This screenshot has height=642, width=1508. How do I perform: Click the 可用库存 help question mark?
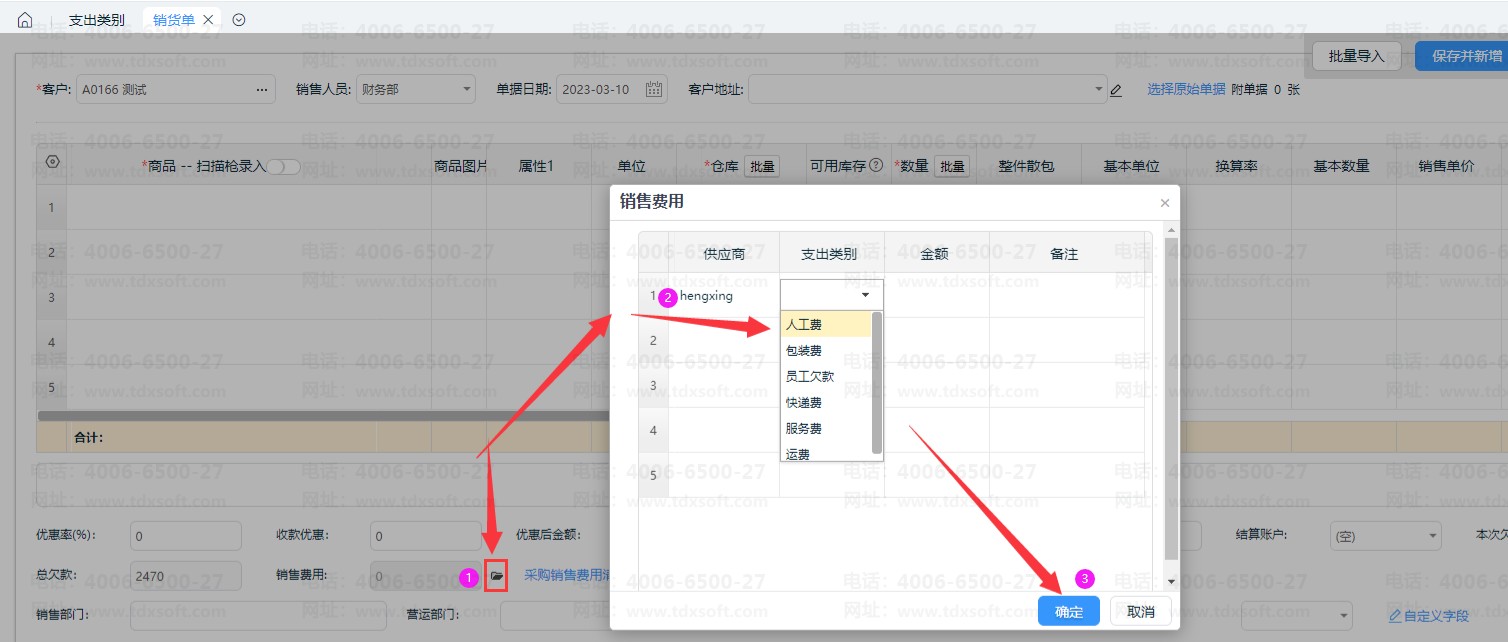(x=876, y=166)
